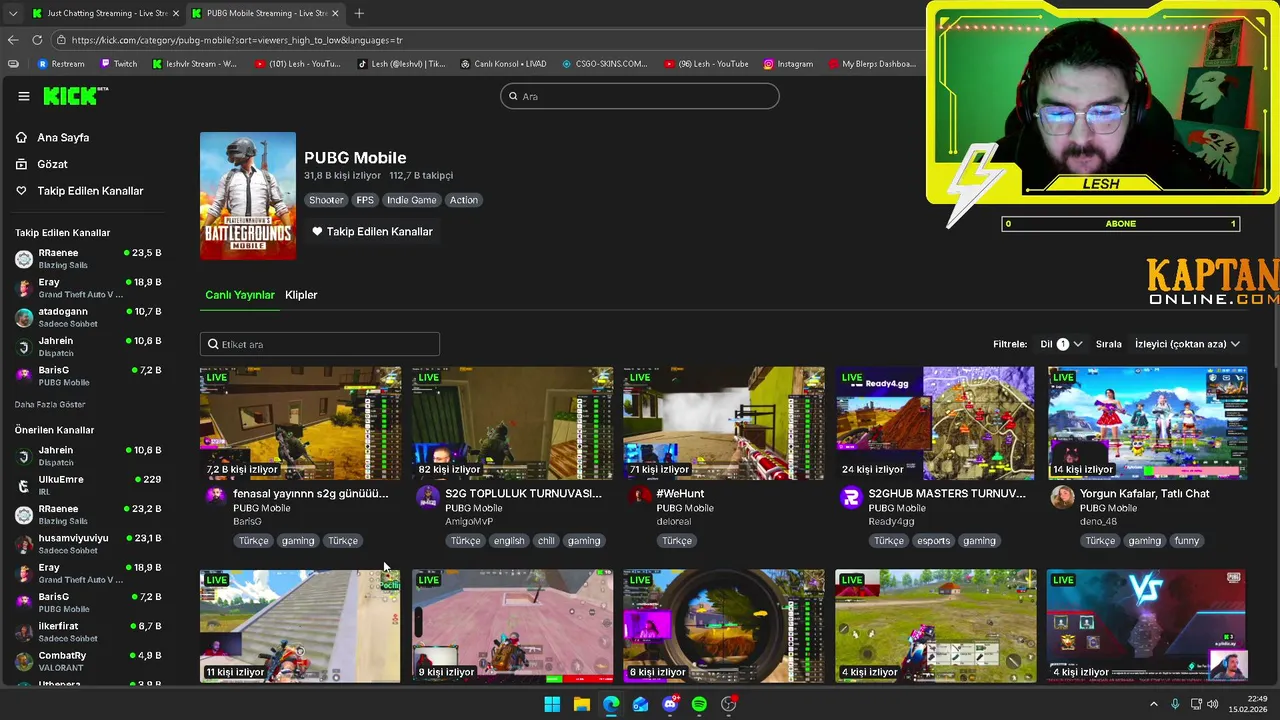1280x720 pixels.
Task: Click Ready4gg streamer avatar
Action: pyautogui.click(x=851, y=497)
